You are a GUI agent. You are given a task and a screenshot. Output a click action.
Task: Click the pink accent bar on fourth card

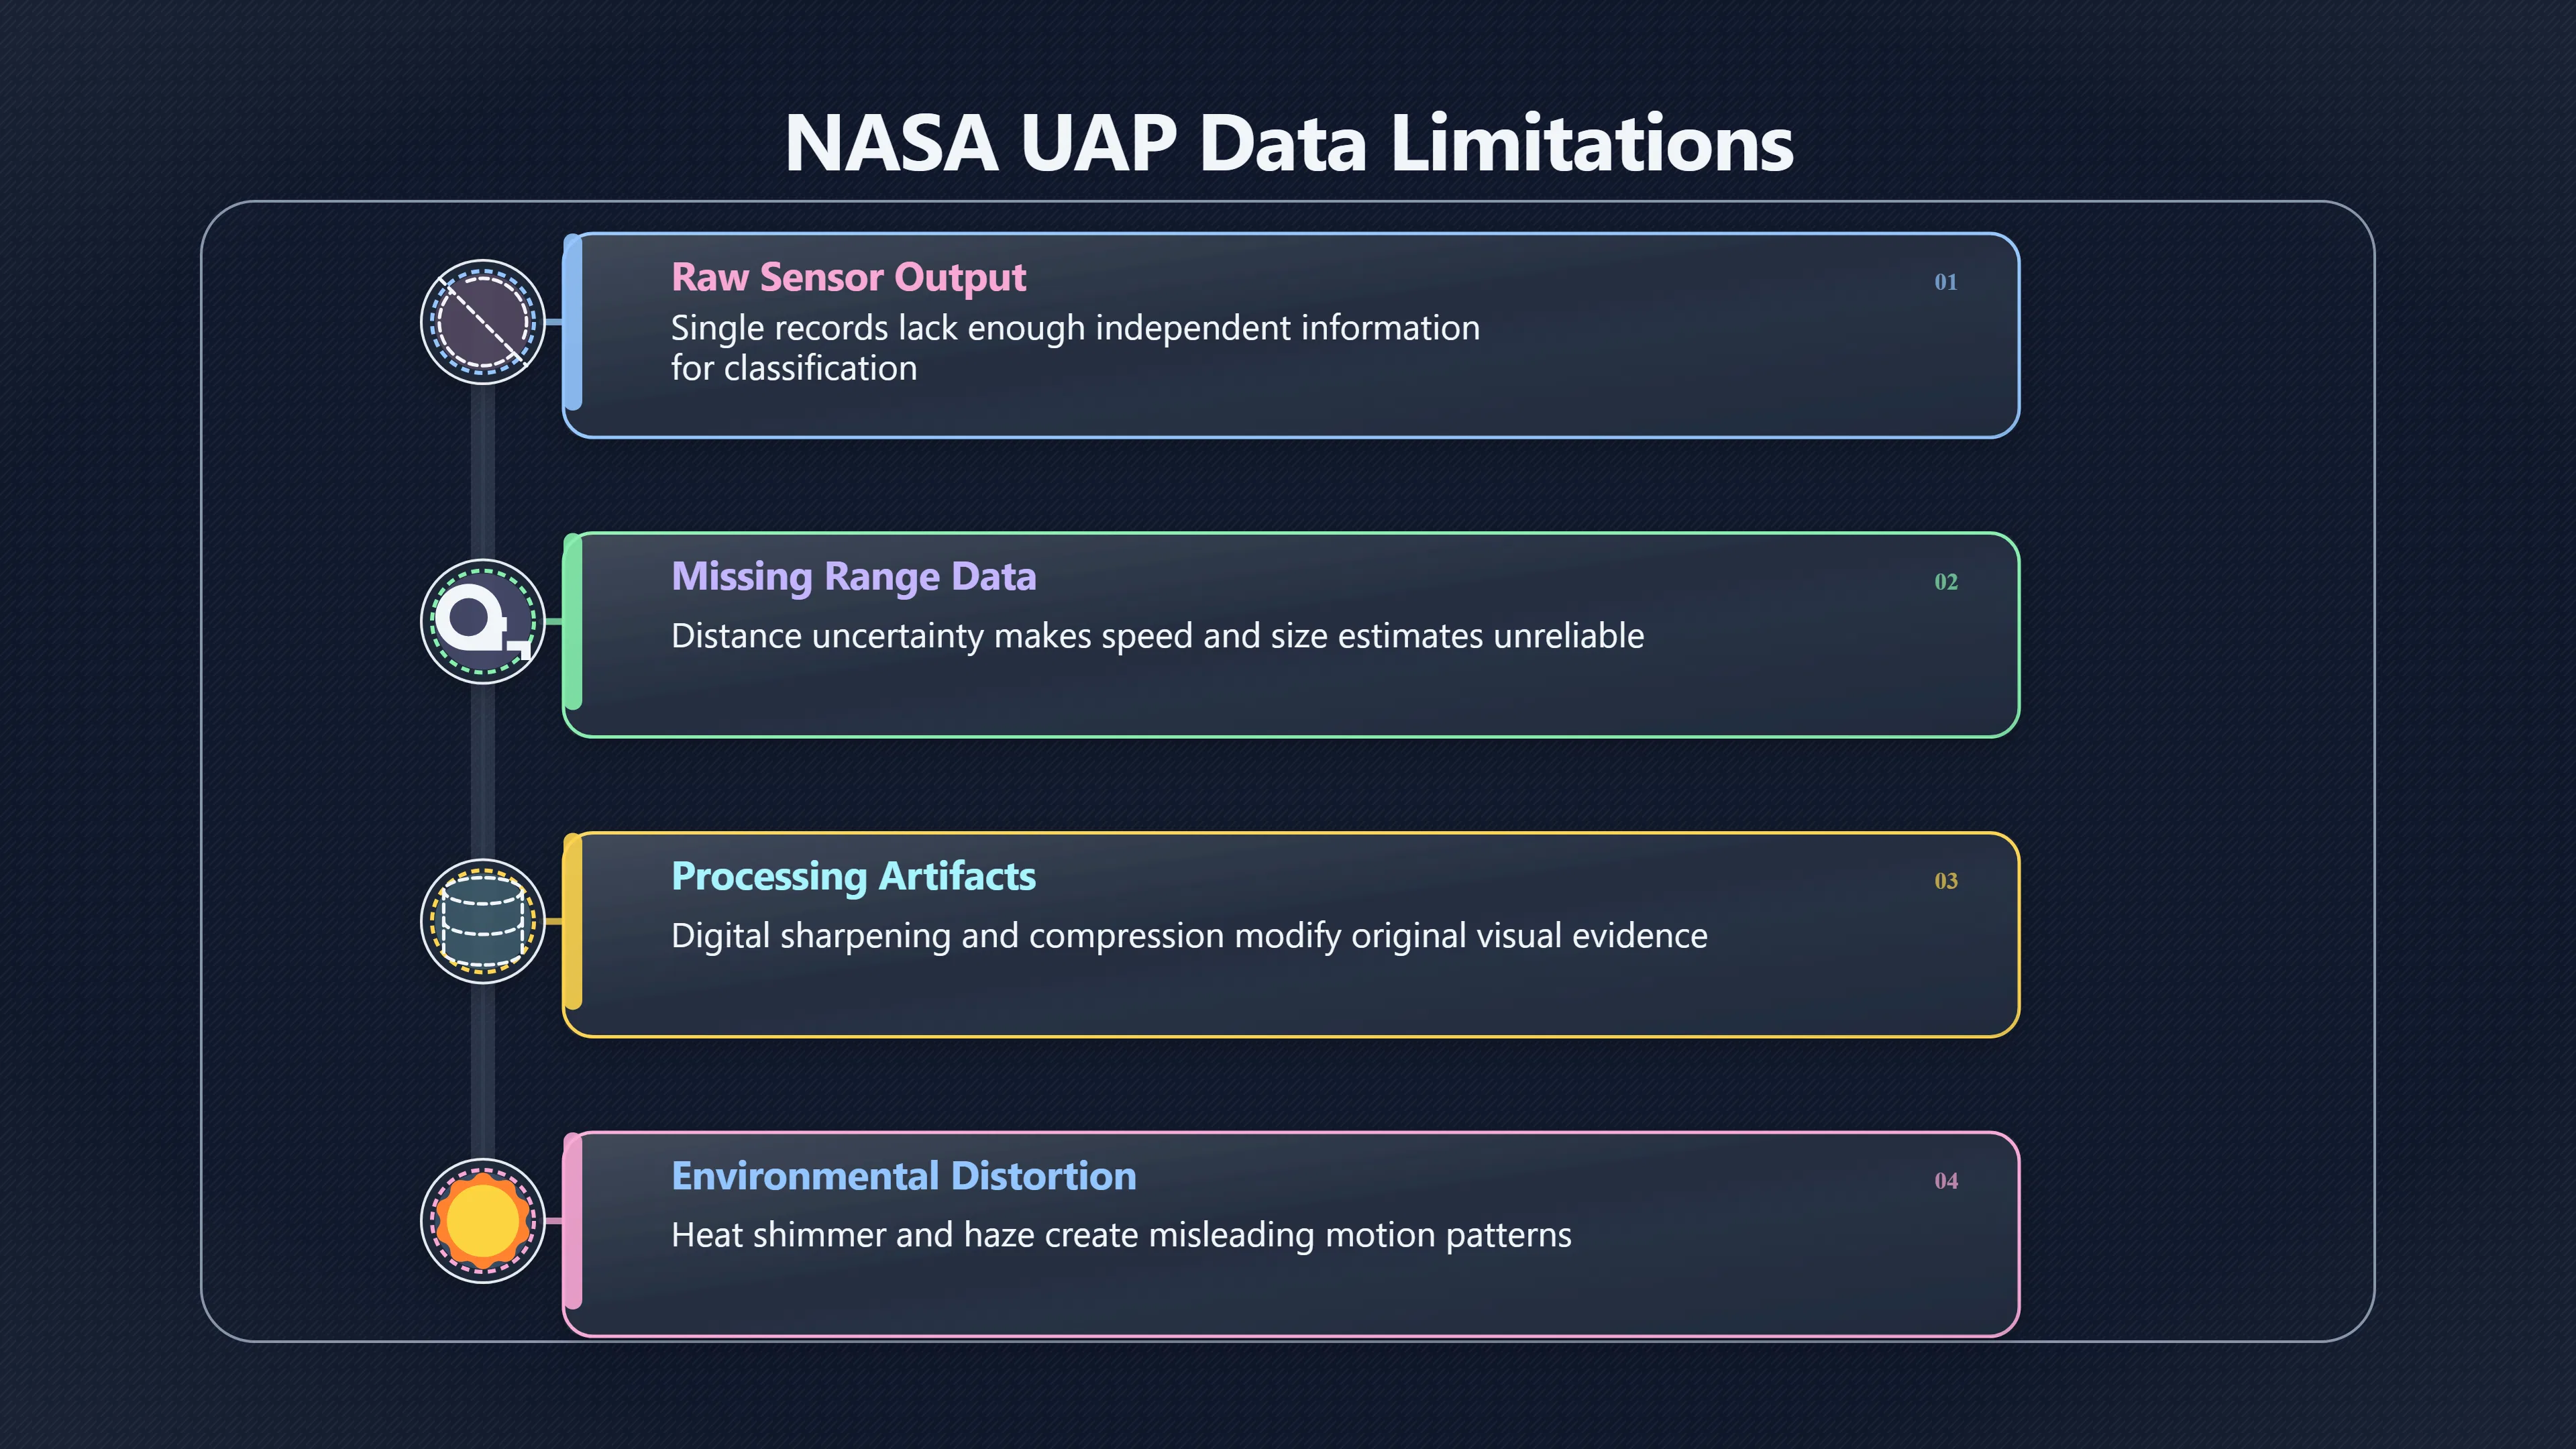coord(573,1220)
